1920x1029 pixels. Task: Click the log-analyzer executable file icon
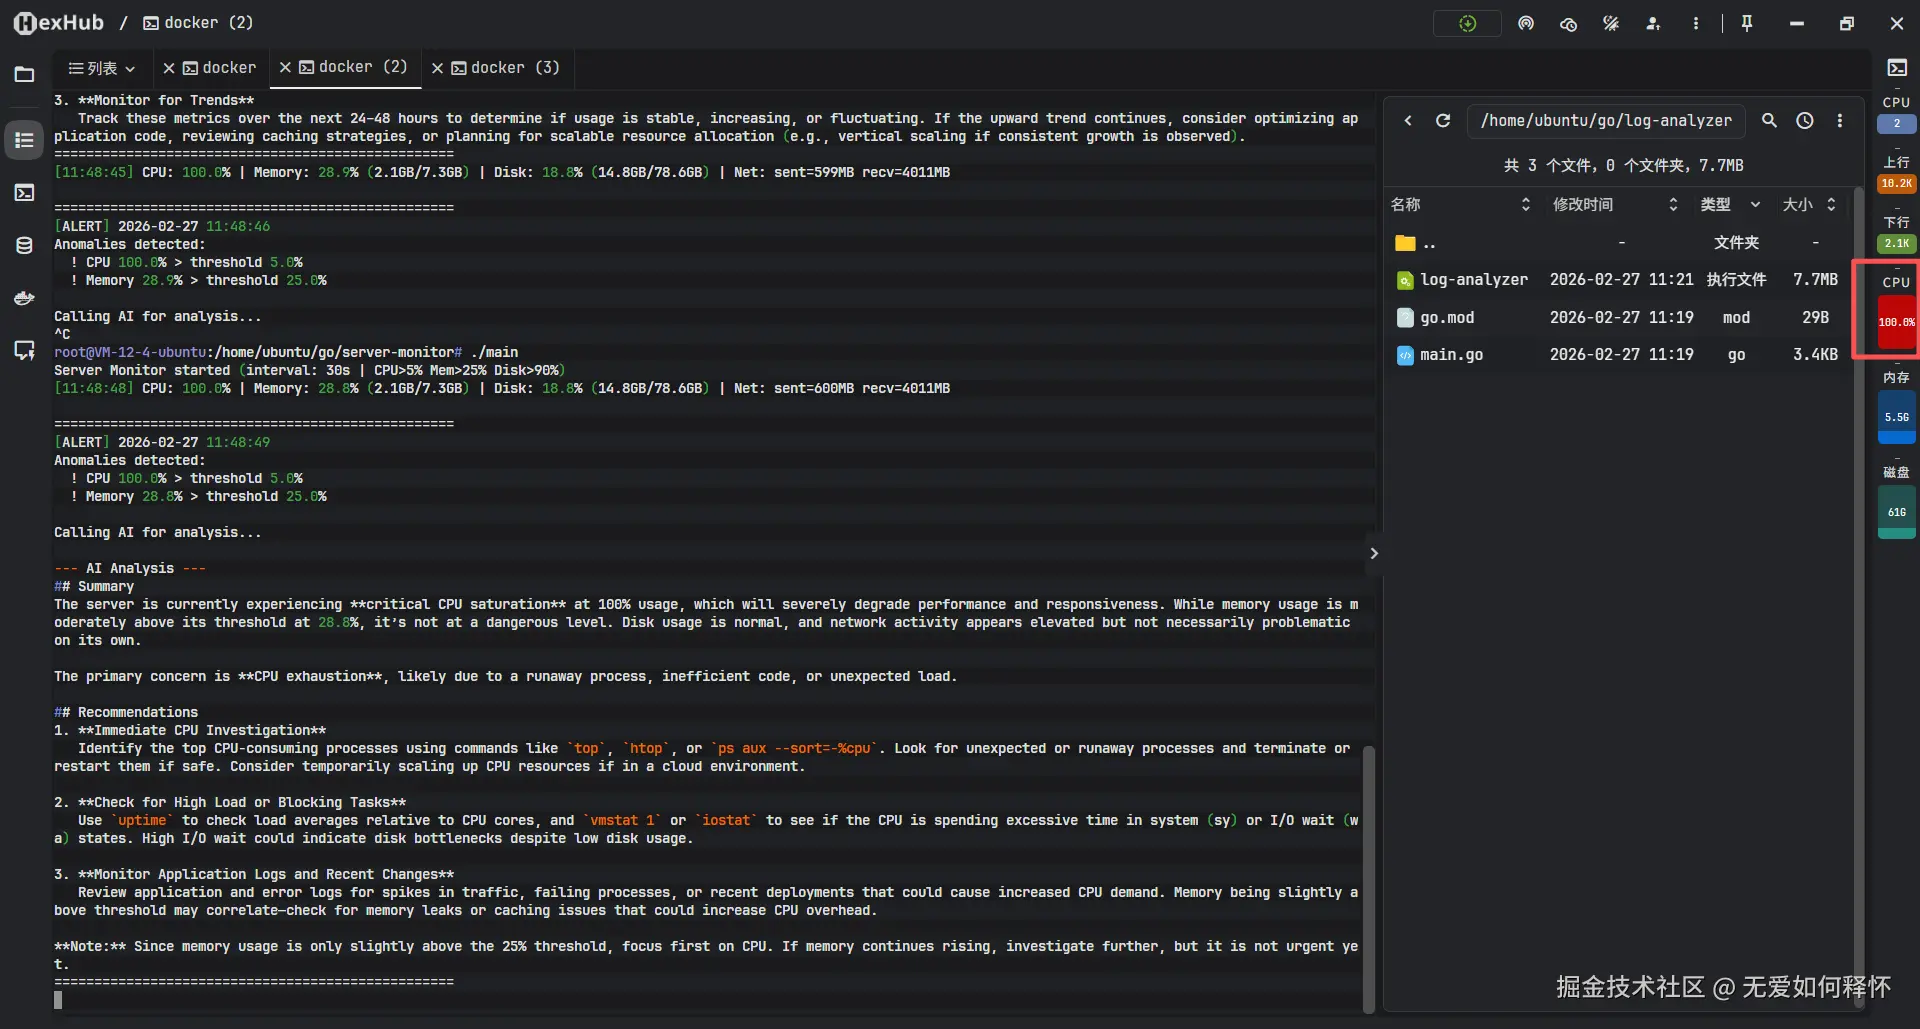[x=1405, y=281]
